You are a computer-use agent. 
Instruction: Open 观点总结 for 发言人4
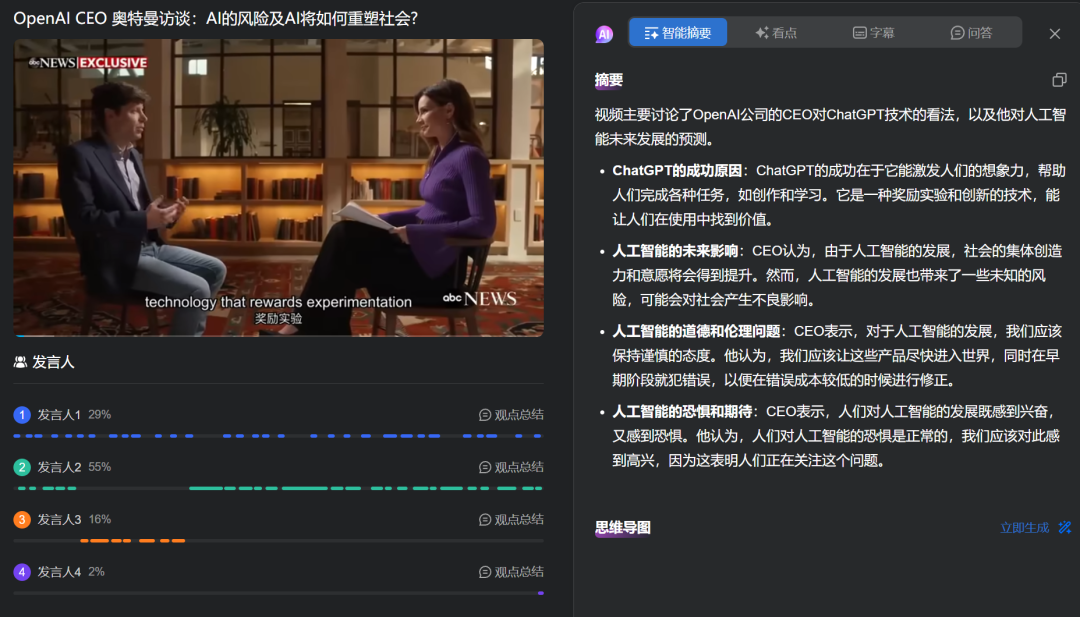tap(511, 572)
